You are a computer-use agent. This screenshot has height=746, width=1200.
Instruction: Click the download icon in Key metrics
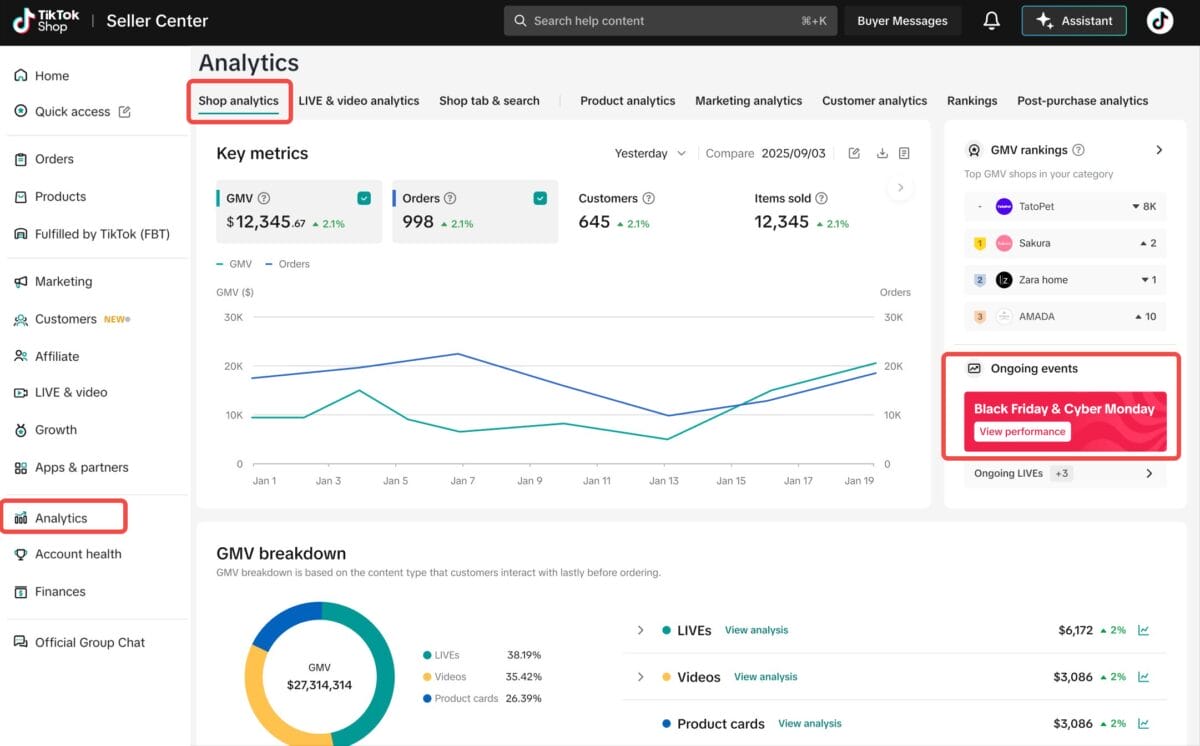[882, 154]
